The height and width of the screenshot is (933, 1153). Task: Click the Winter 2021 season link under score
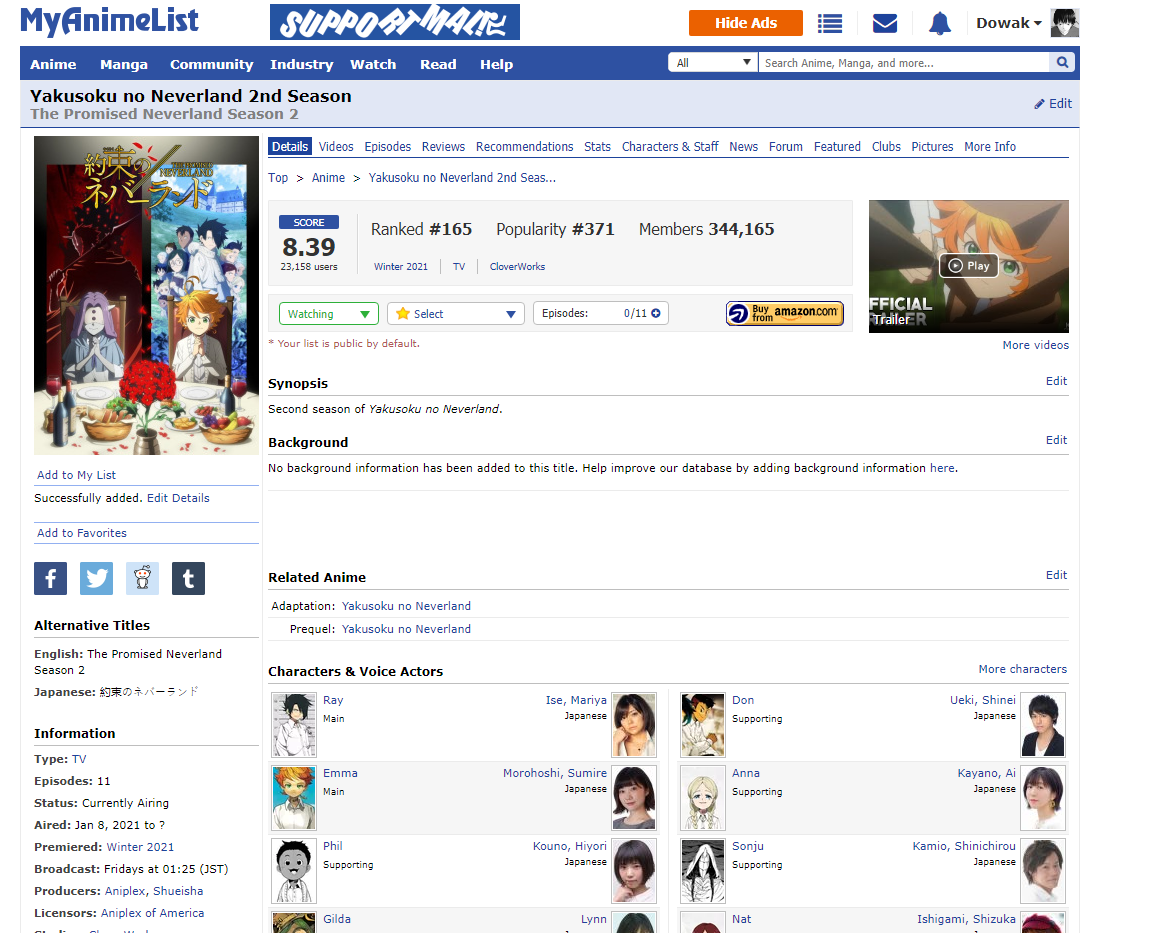click(401, 266)
